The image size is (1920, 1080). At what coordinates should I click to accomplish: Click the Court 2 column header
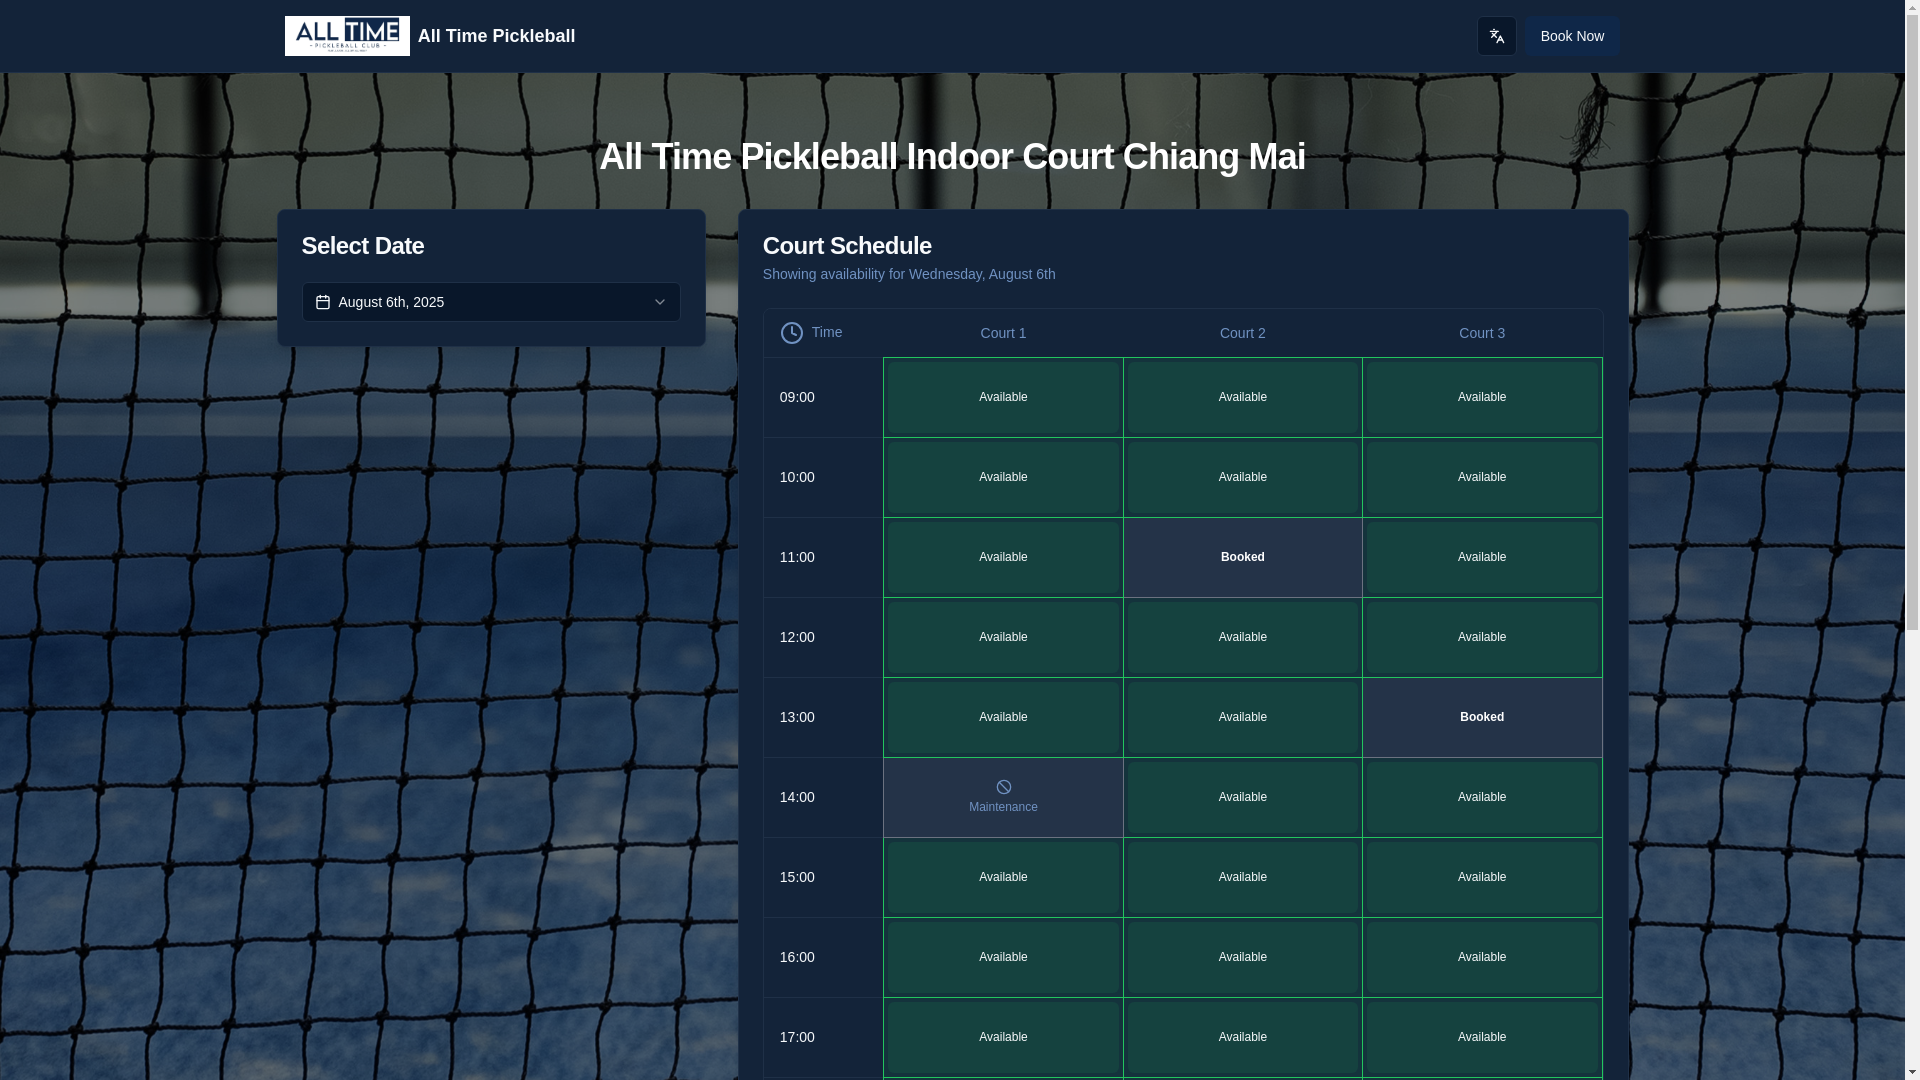[x=1242, y=333]
